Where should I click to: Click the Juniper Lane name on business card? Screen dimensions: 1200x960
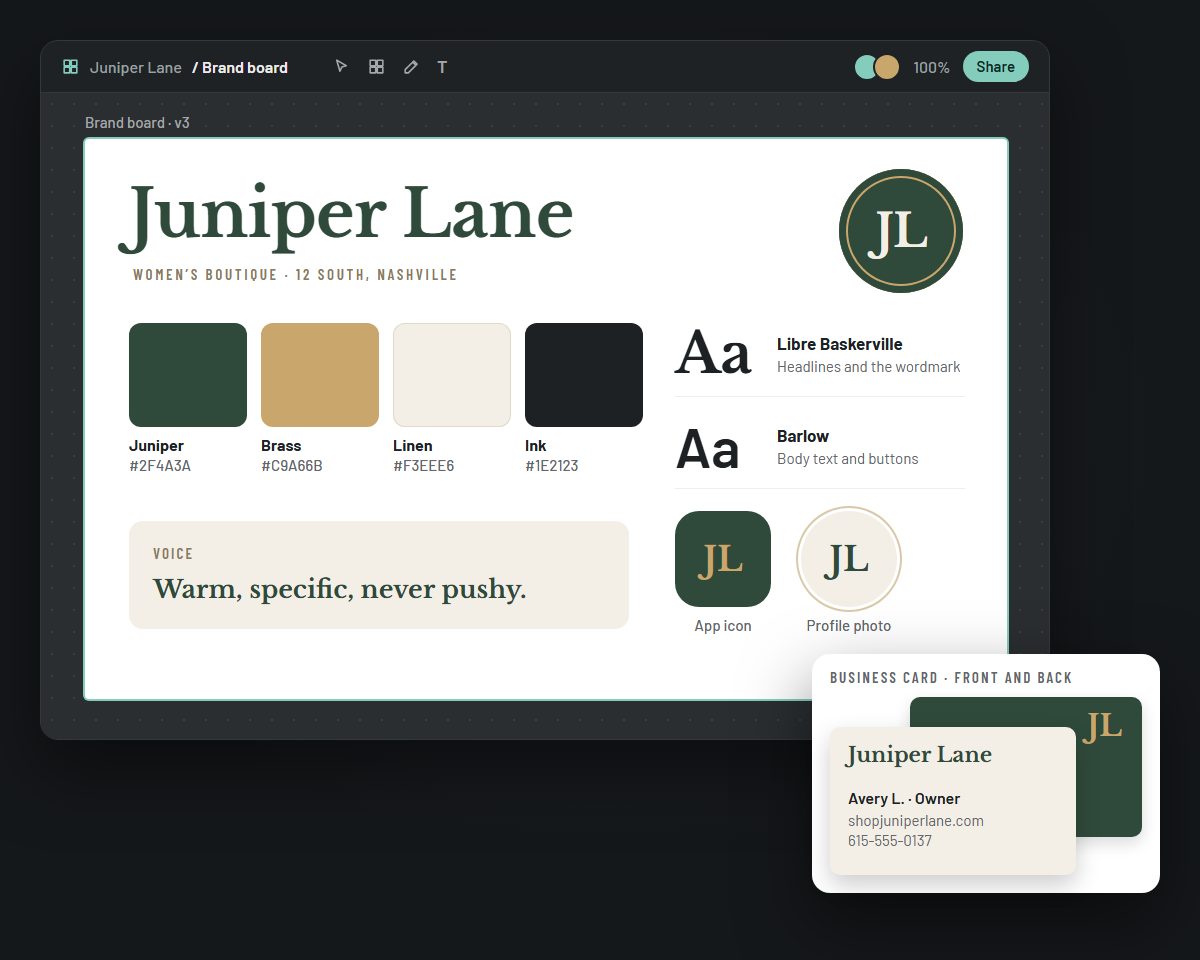pyautogui.click(x=919, y=755)
